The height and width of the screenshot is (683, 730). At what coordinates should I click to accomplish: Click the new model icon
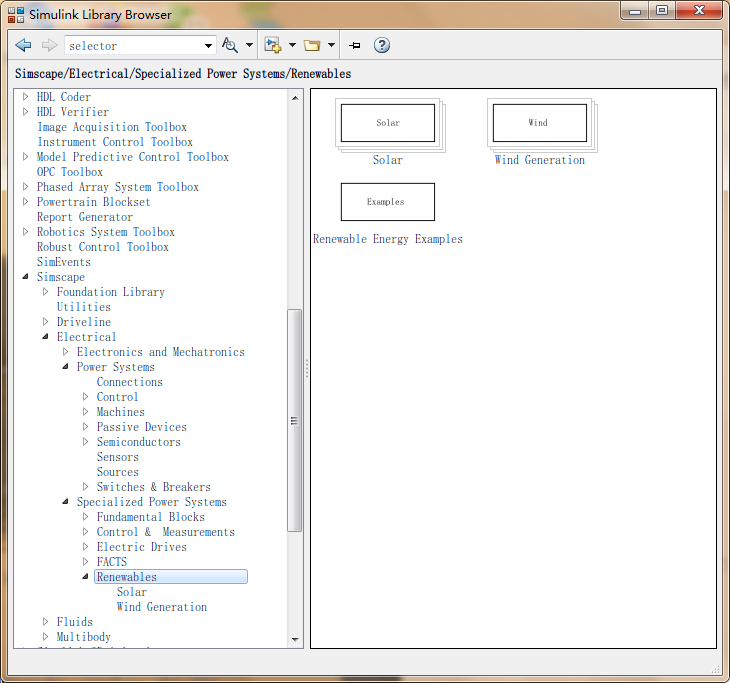(x=272, y=45)
